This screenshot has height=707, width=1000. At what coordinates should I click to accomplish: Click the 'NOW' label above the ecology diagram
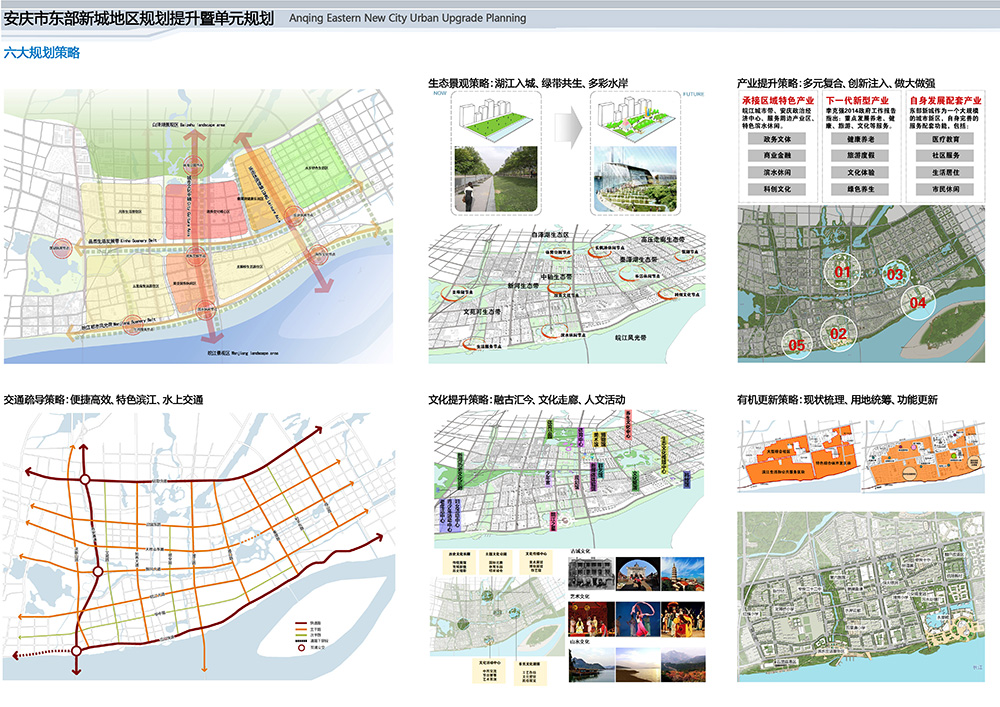[440, 93]
